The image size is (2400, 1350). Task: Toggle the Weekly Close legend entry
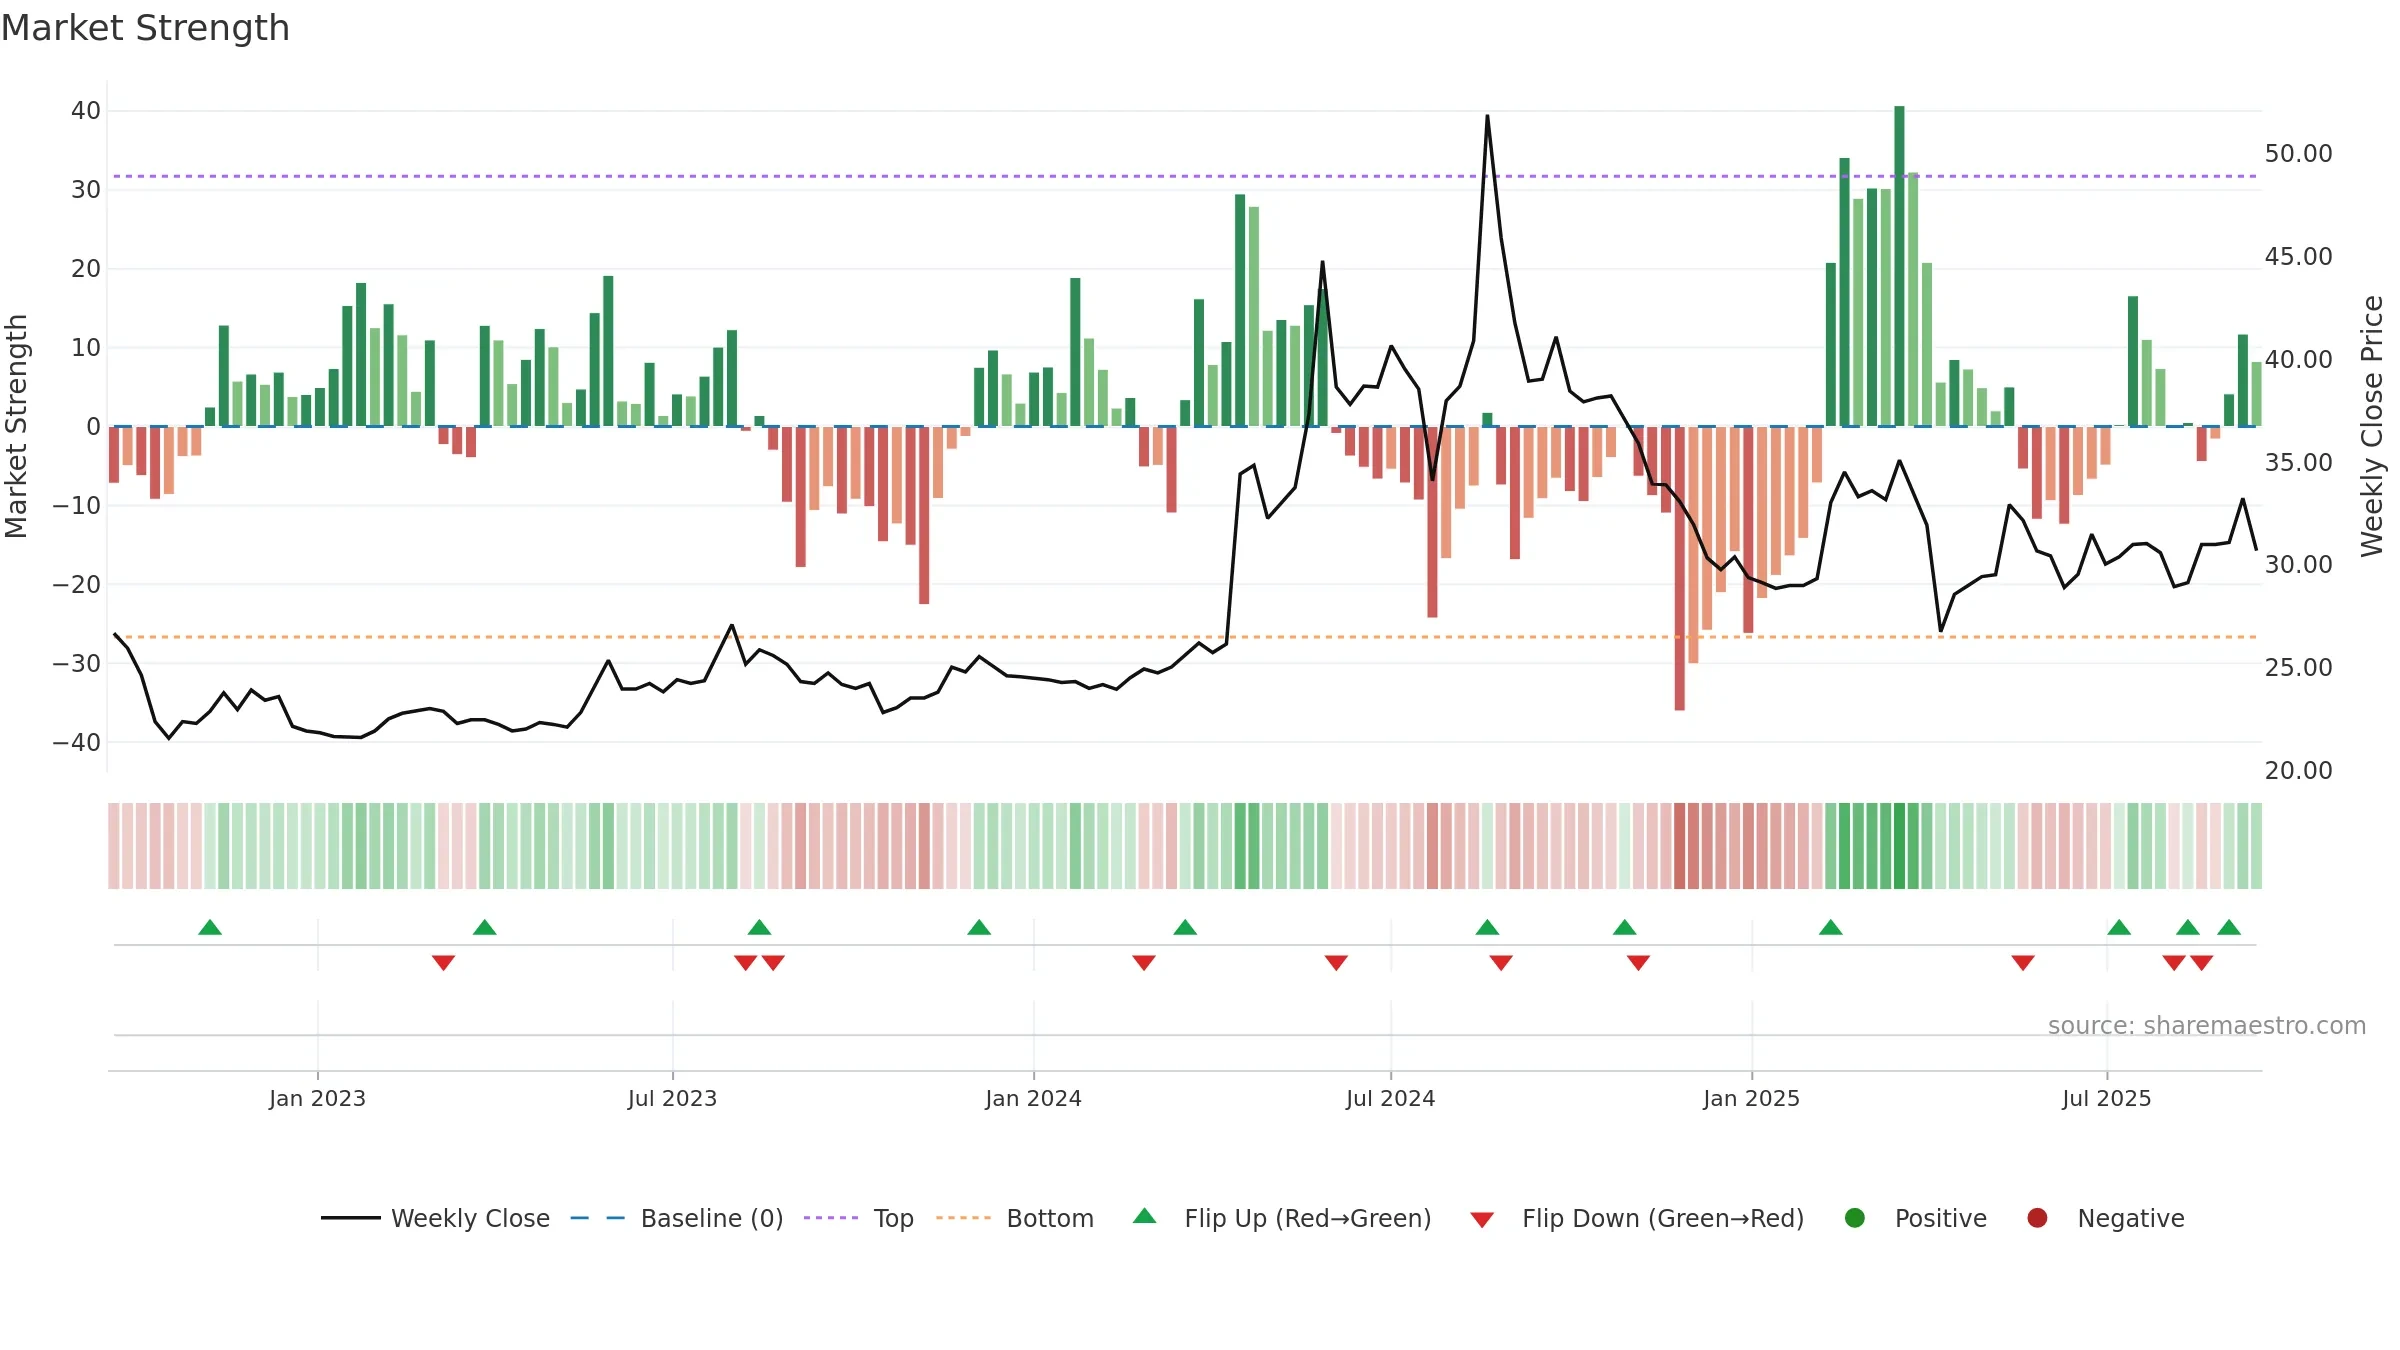click(435, 1218)
